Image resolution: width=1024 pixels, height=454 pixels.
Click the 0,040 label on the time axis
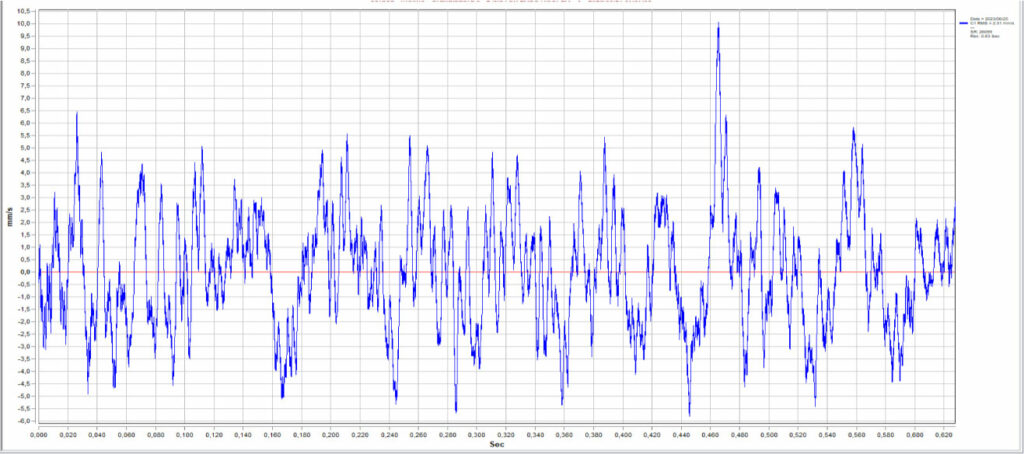(x=97, y=434)
